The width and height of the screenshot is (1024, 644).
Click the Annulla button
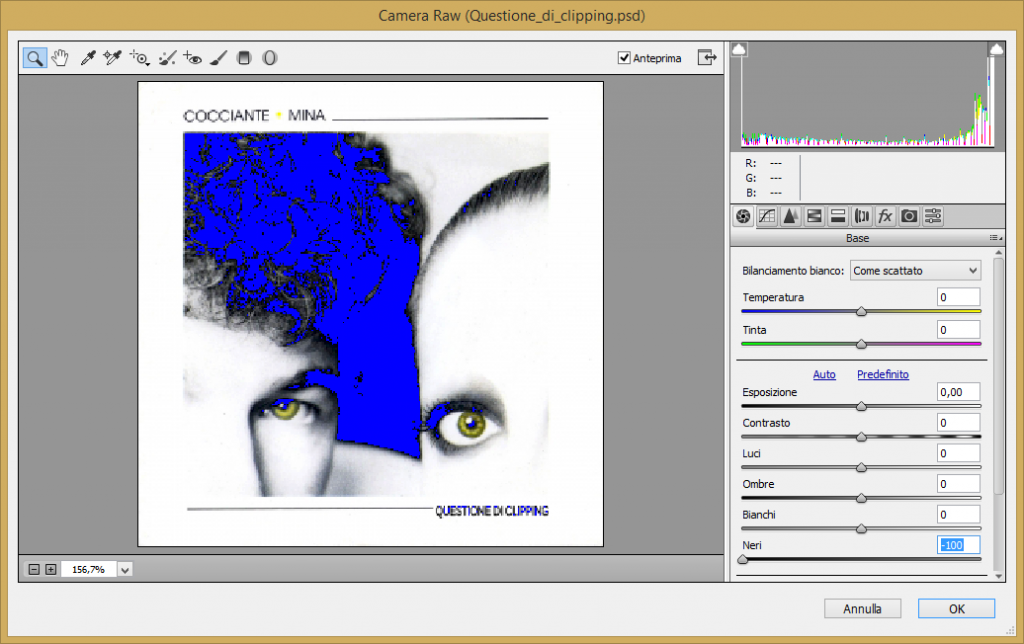pyautogui.click(x=862, y=609)
